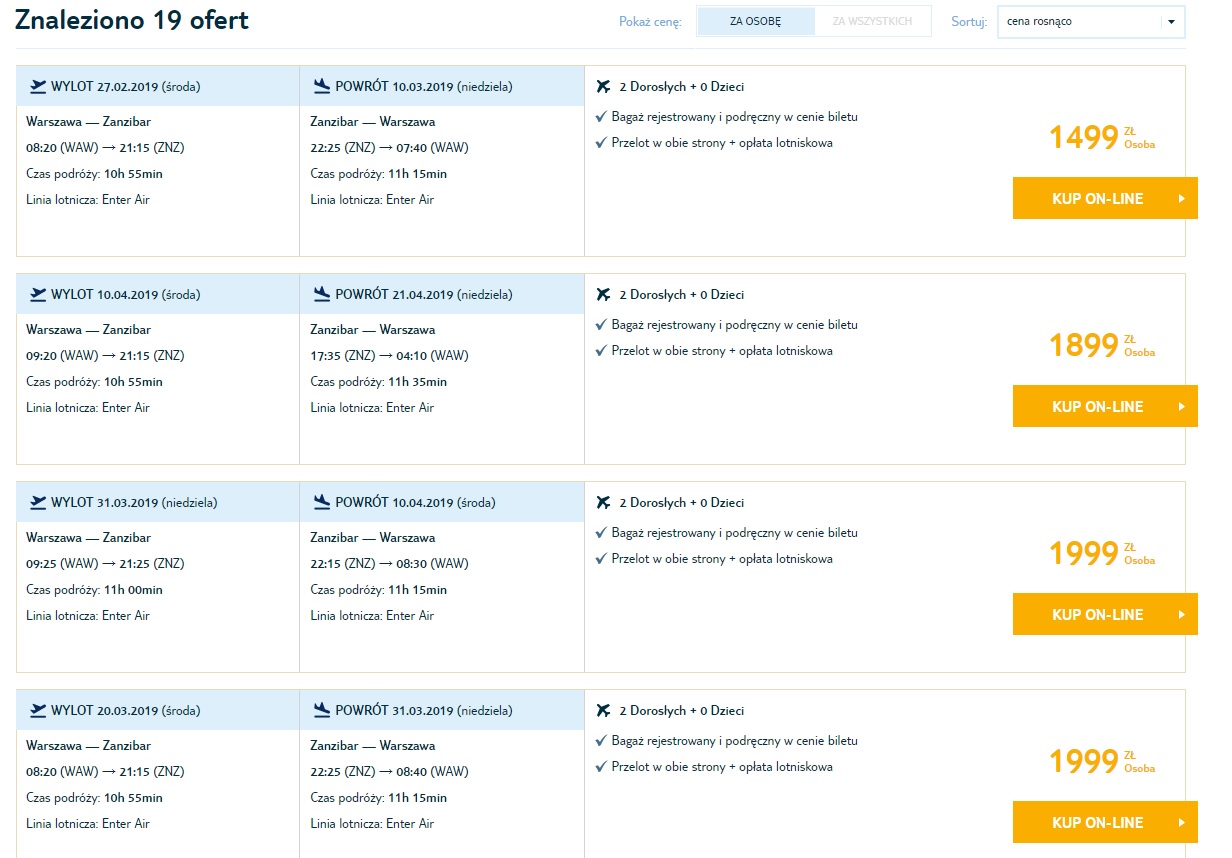Click POWRÓT 10.04.2019 header
The height and width of the screenshot is (858, 1232).
coord(442,502)
